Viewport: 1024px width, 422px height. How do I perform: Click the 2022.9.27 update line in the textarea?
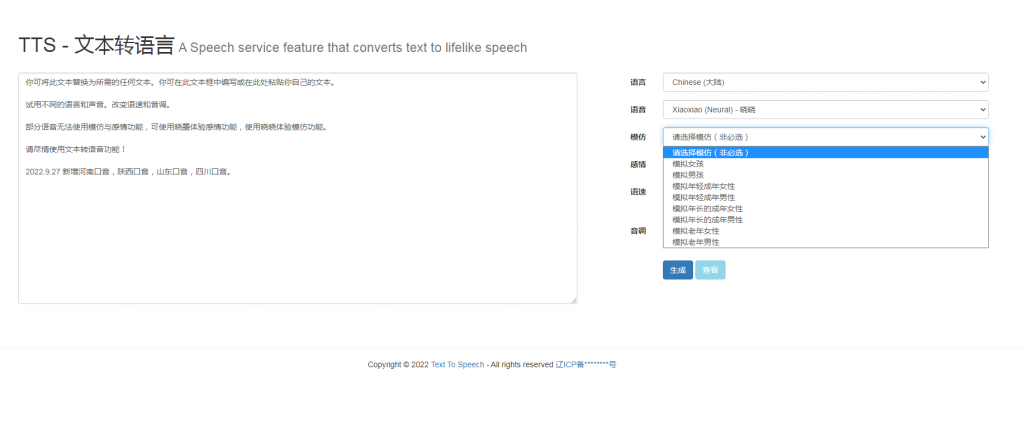(129, 172)
